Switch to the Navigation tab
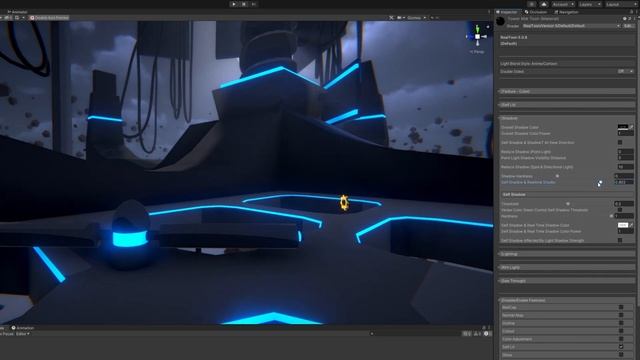 click(x=567, y=12)
